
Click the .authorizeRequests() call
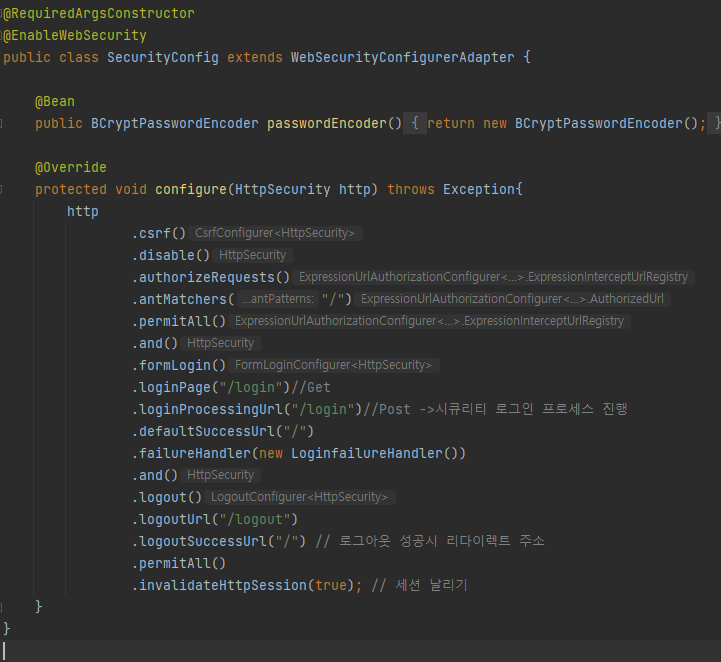(x=211, y=277)
